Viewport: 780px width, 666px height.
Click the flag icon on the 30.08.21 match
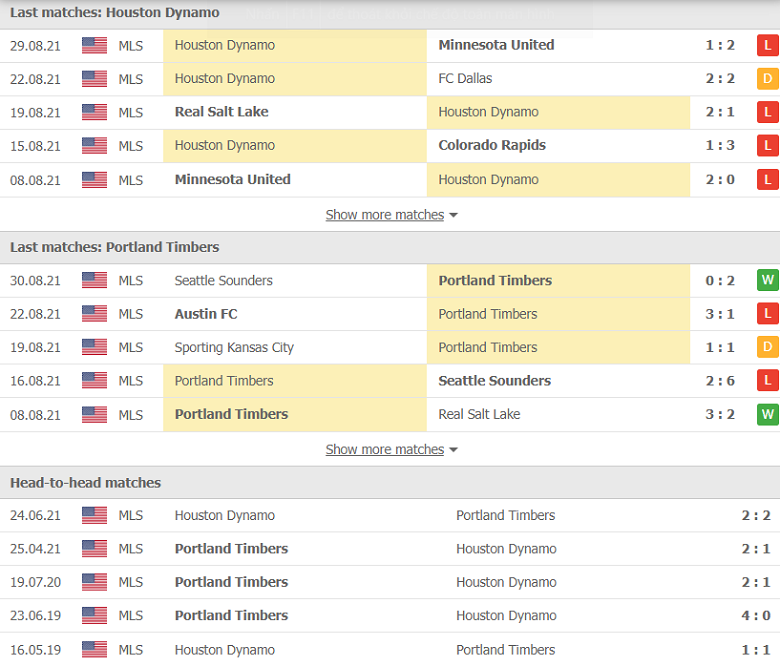(94, 281)
